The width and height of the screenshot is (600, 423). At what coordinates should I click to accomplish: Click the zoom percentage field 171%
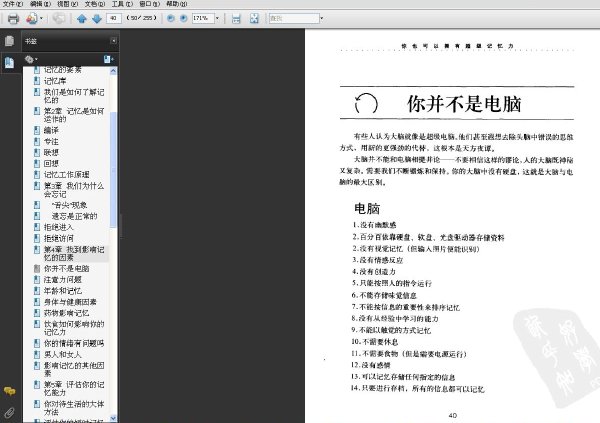tap(203, 18)
